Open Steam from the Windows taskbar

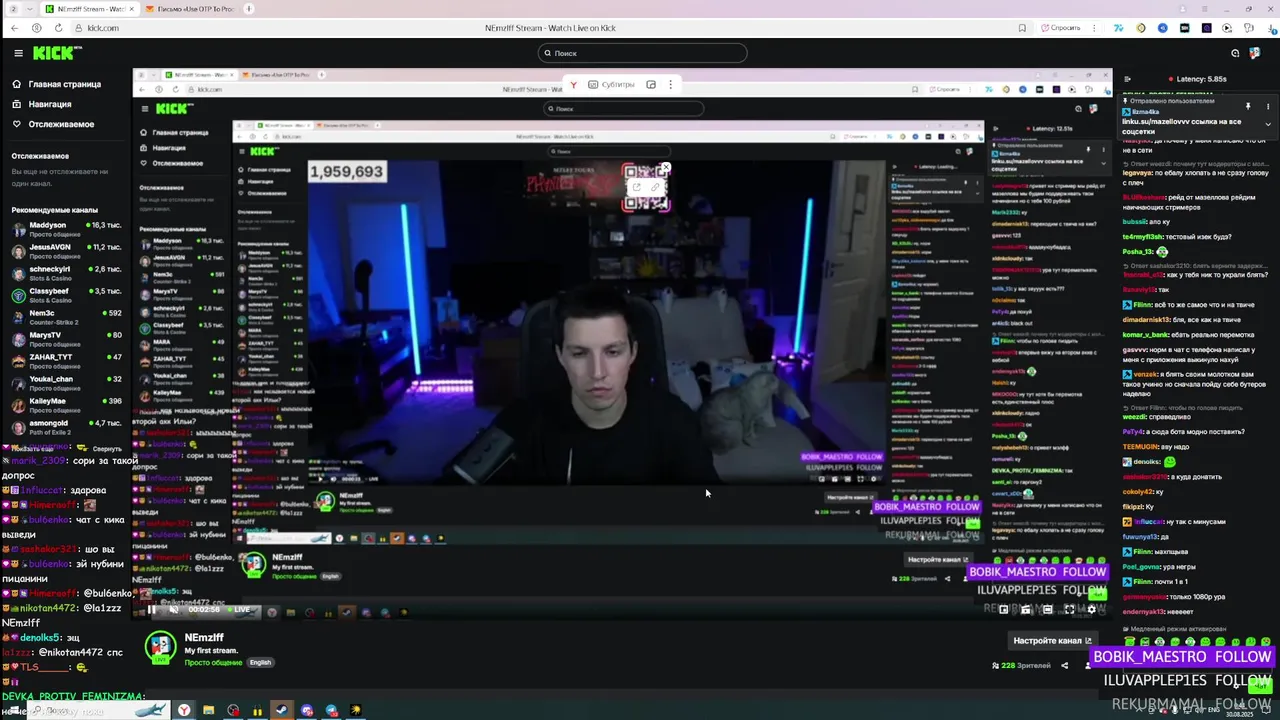click(281, 710)
